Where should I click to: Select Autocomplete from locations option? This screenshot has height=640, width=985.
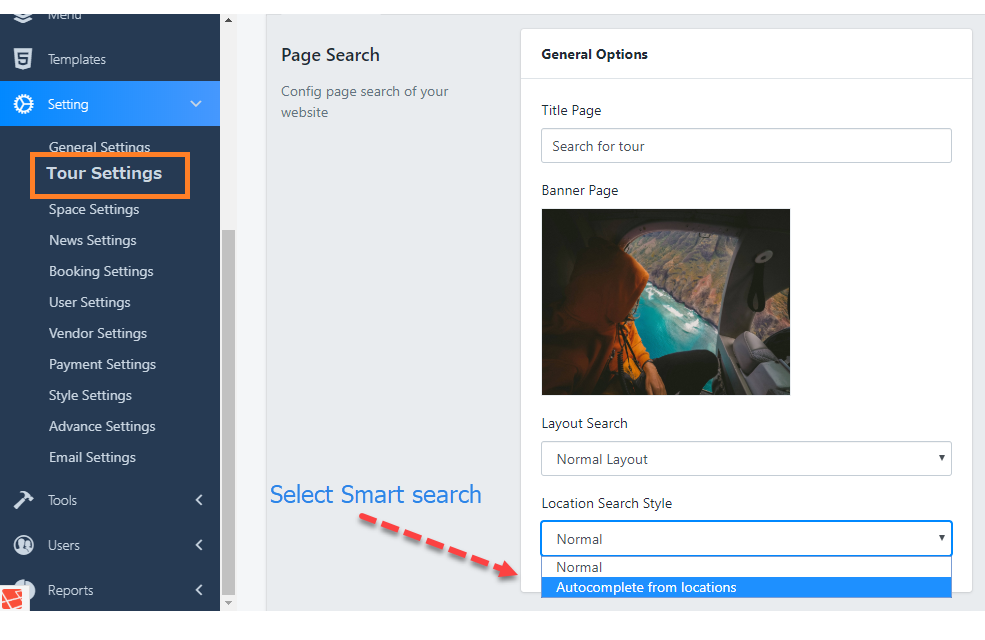[x=745, y=587]
